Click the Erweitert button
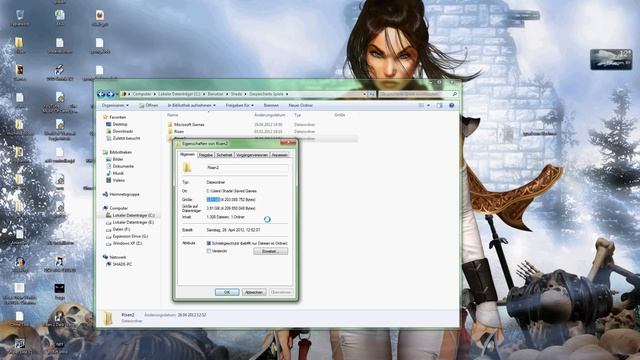The width and height of the screenshot is (640, 360). tap(271, 251)
